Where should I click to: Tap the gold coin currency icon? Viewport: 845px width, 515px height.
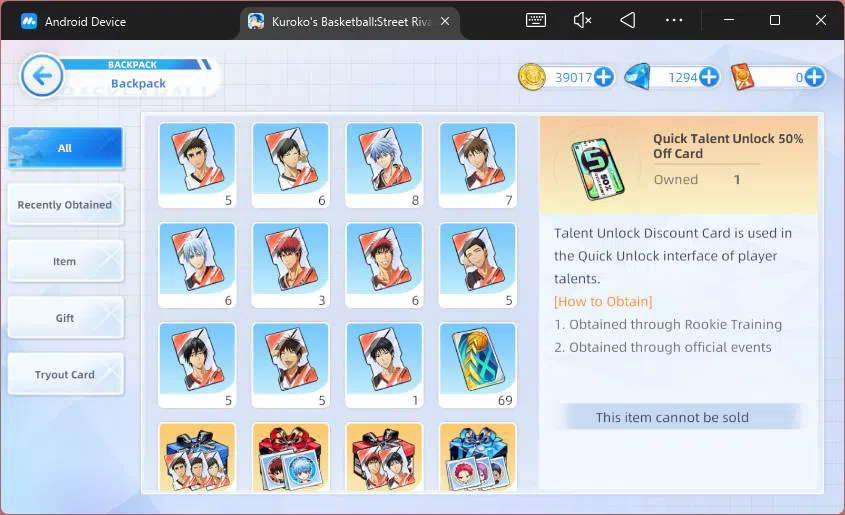point(532,77)
